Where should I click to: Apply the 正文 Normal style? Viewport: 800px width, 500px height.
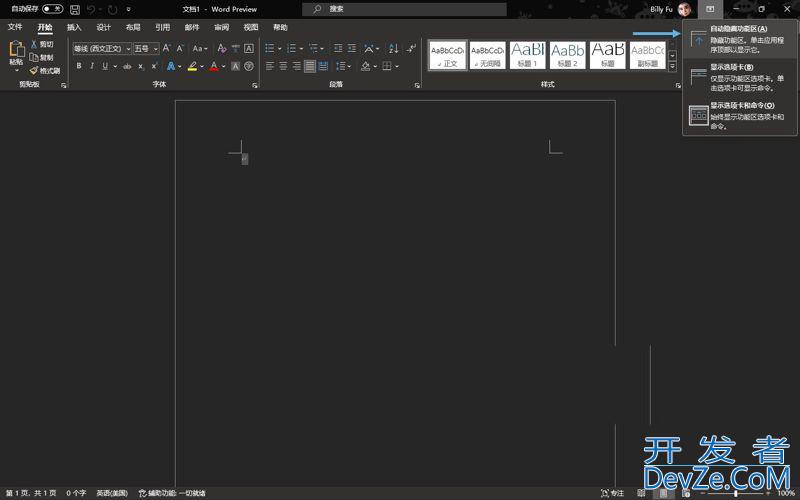coord(447,55)
